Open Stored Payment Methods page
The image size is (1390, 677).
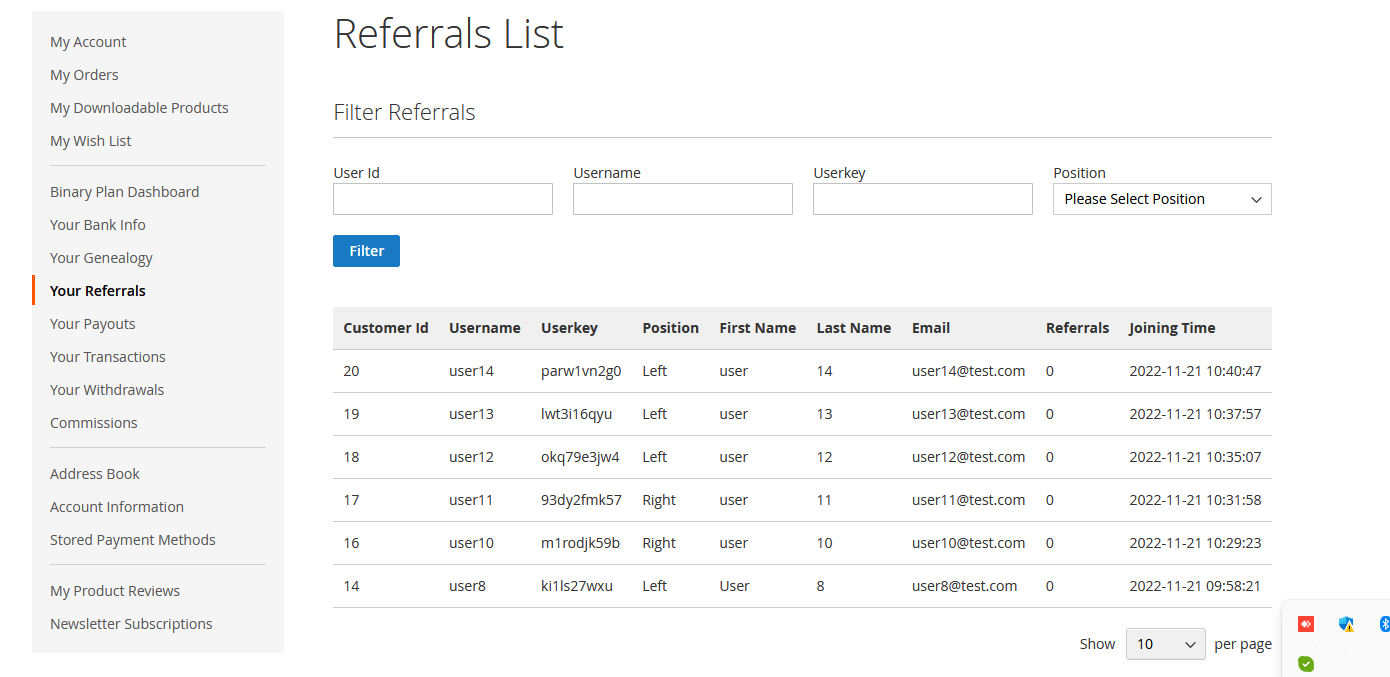[x=133, y=540]
